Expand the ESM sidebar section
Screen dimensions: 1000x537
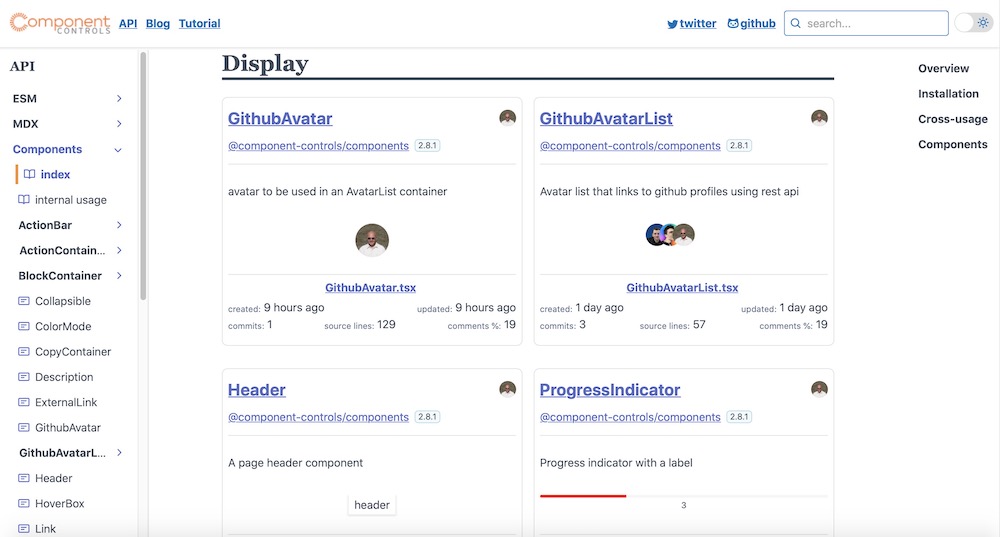(x=119, y=98)
